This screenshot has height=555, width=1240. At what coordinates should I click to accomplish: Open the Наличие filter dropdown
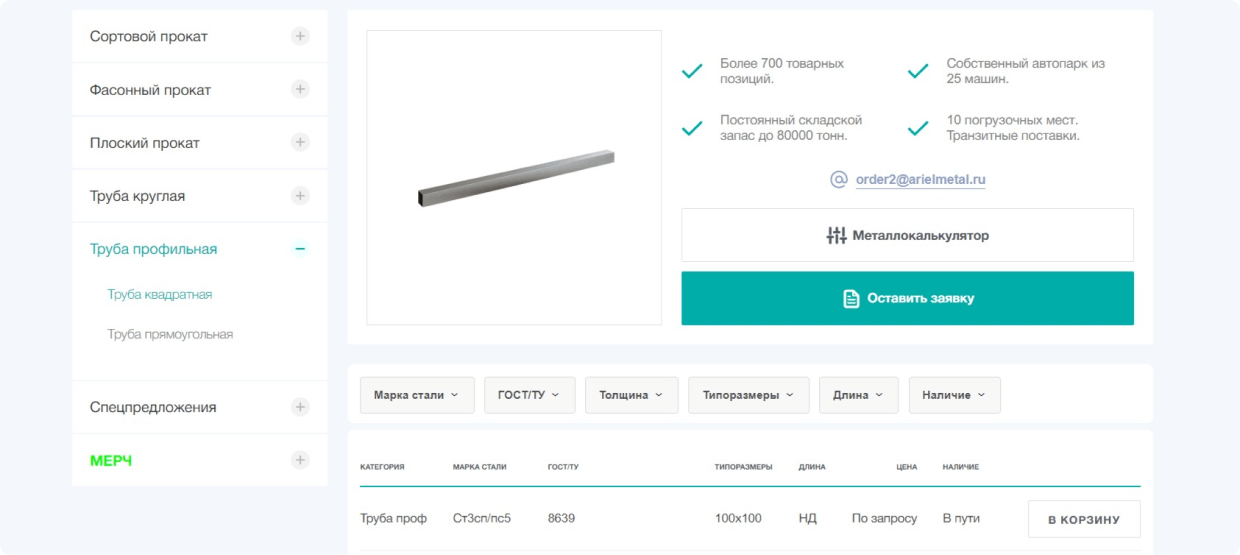954,395
